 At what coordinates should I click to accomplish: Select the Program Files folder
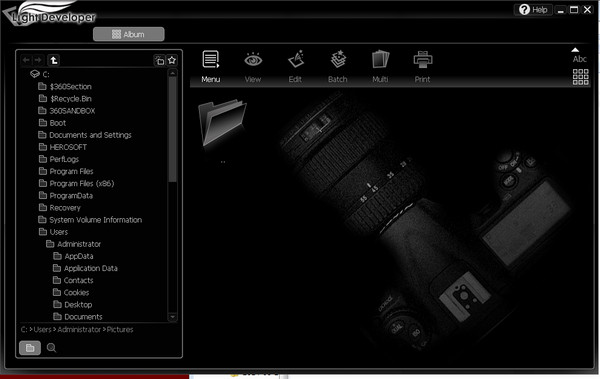tap(66, 172)
